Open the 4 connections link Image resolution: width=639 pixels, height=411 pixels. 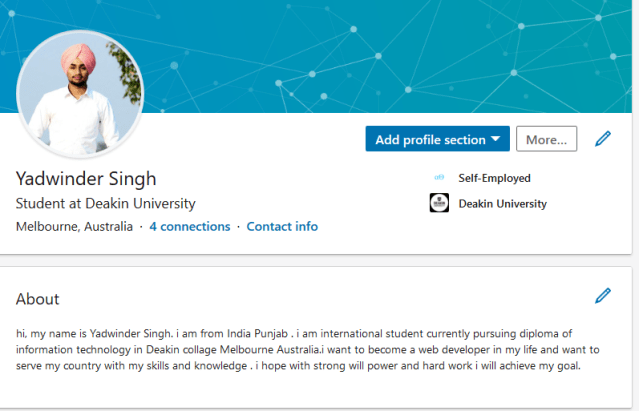[x=190, y=227]
